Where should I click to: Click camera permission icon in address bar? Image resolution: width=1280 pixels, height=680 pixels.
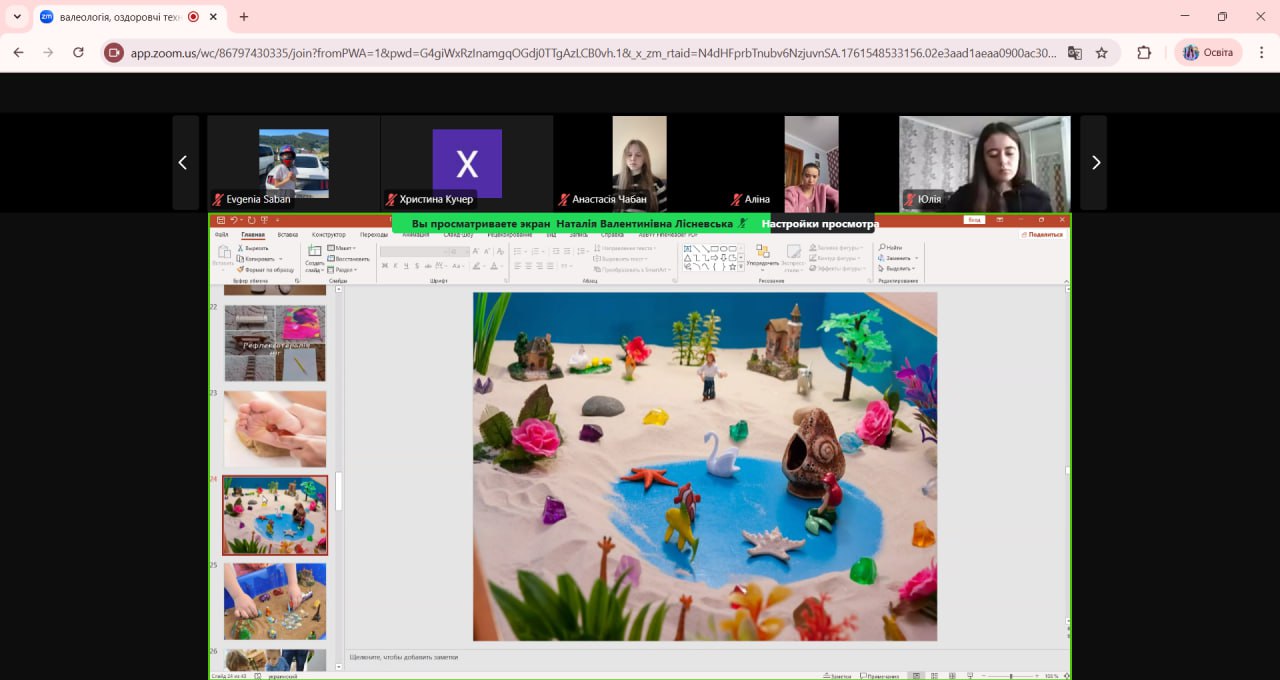point(114,53)
